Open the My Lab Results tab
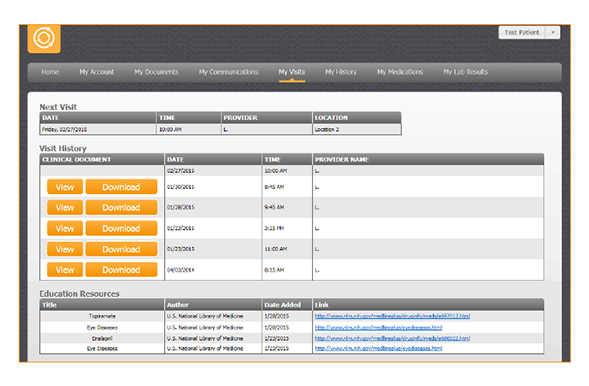Viewport: 589px width, 386px height. click(465, 72)
